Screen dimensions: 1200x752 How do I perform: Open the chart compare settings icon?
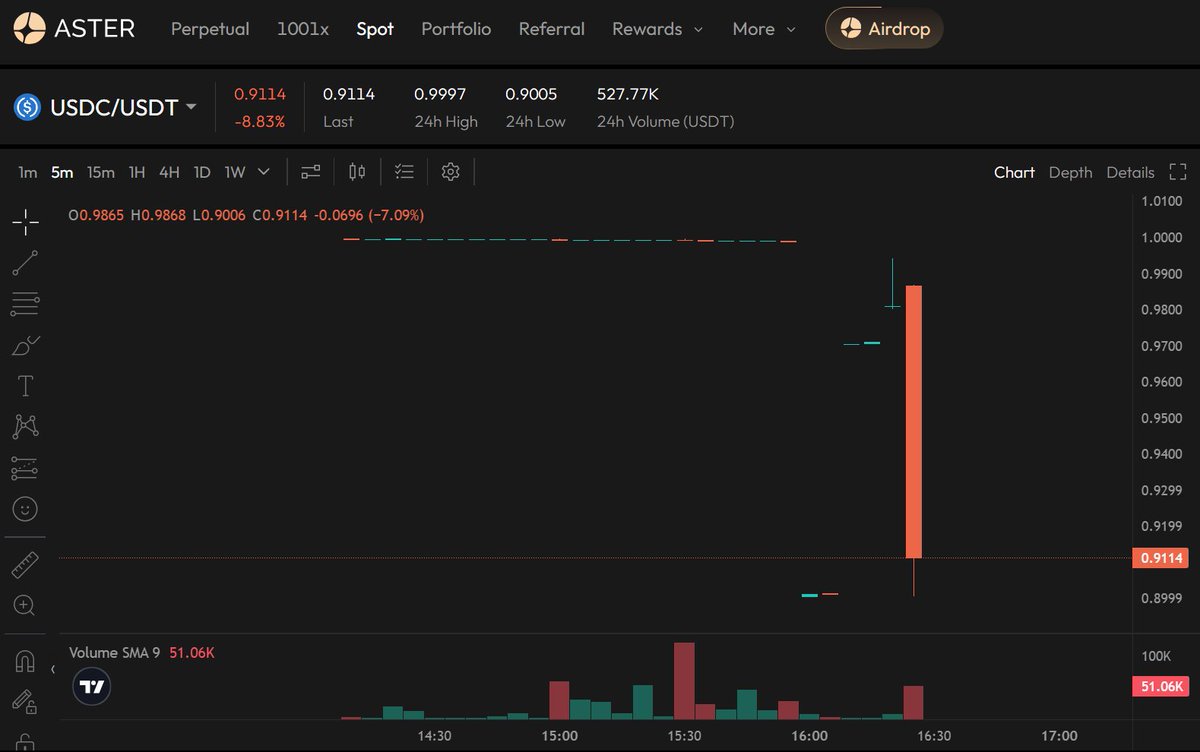coord(311,172)
